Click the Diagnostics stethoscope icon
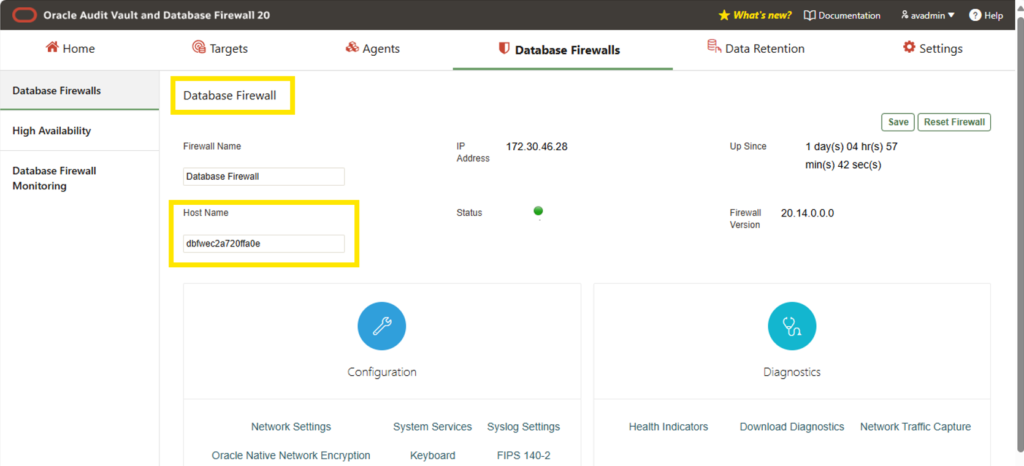 coord(792,326)
